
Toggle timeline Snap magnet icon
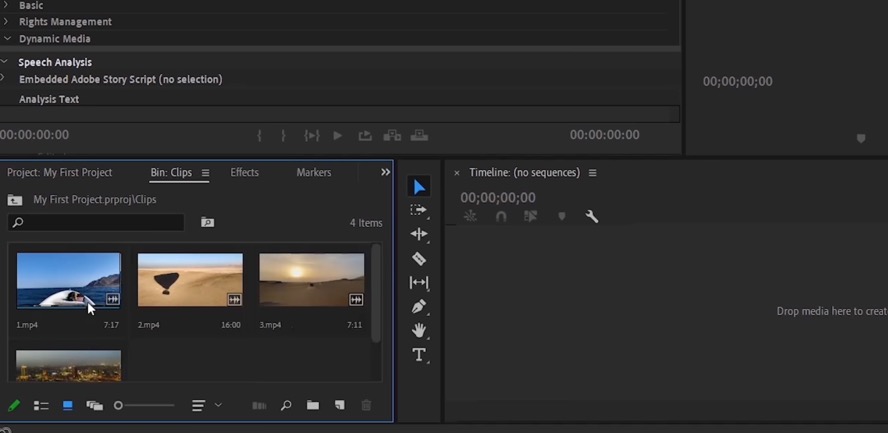(501, 216)
